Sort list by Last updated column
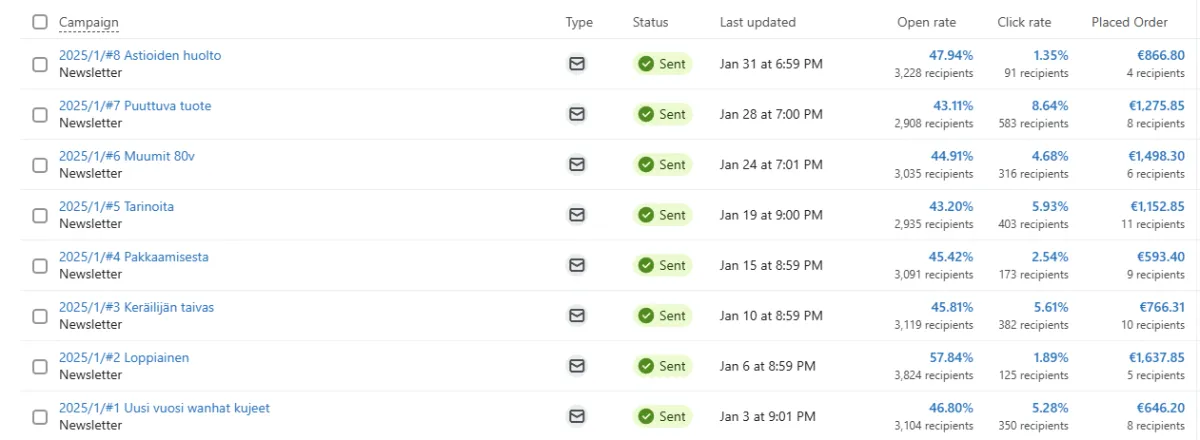This screenshot has width=1200, height=440. pos(758,22)
